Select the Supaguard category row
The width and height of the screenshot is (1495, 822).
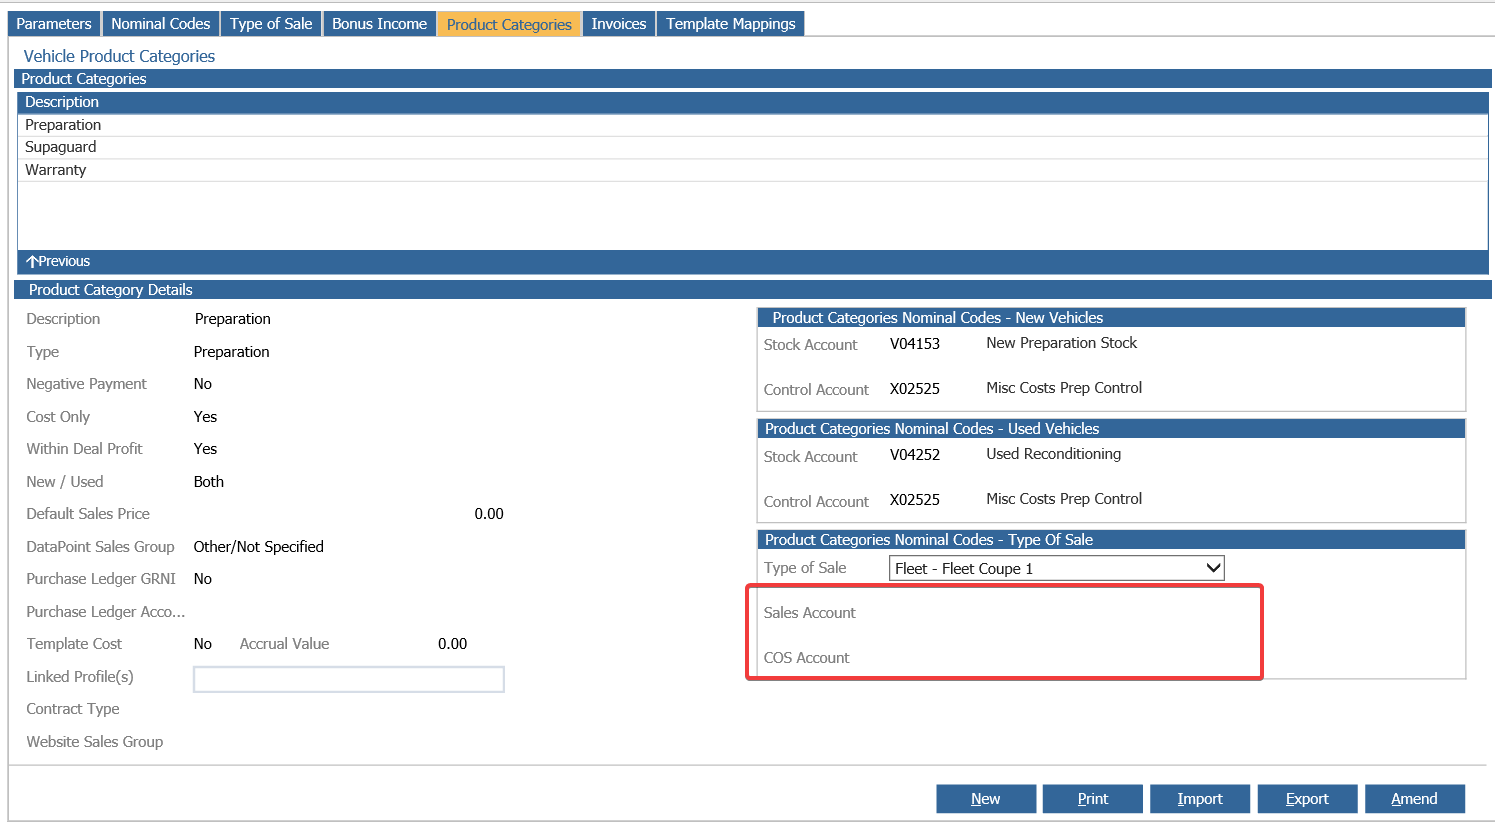[753, 147]
